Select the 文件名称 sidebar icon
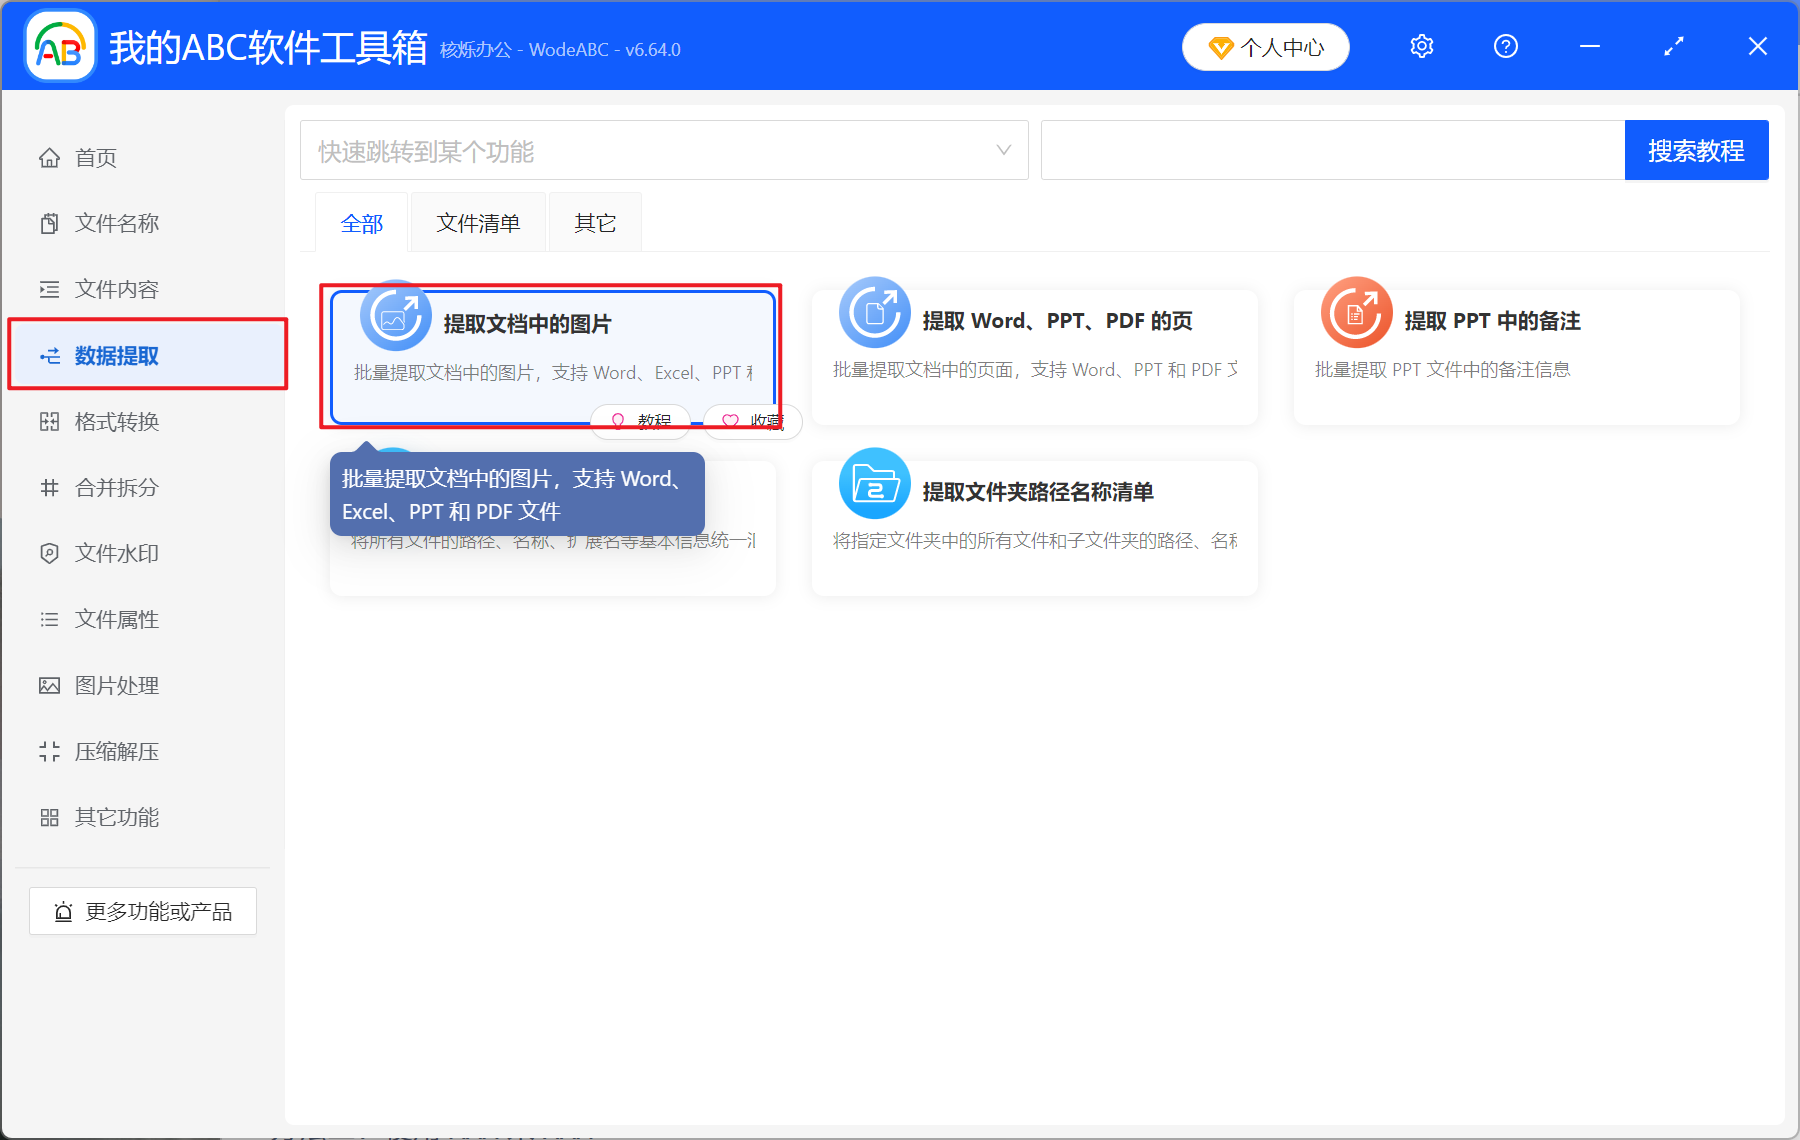Image resolution: width=1800 pixels, height=1140 pixels. coord(50,222)
